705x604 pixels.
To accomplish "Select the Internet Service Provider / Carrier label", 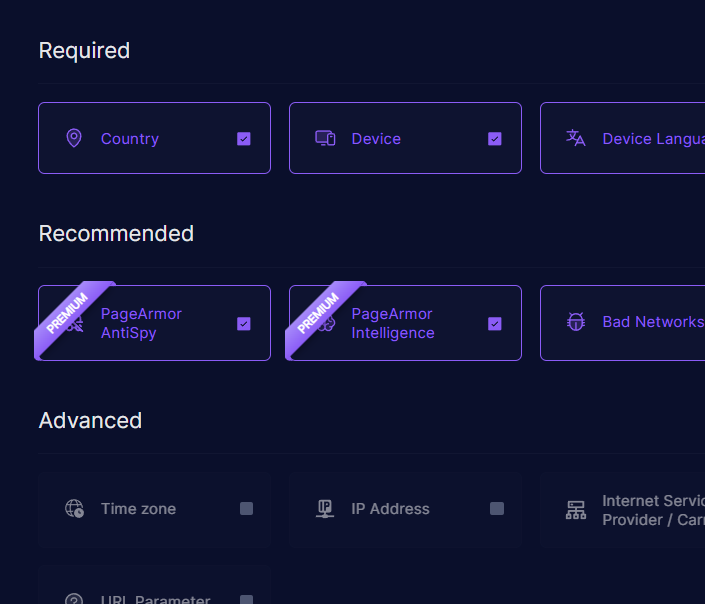I will pyautogui.click(x=654, y=510).
